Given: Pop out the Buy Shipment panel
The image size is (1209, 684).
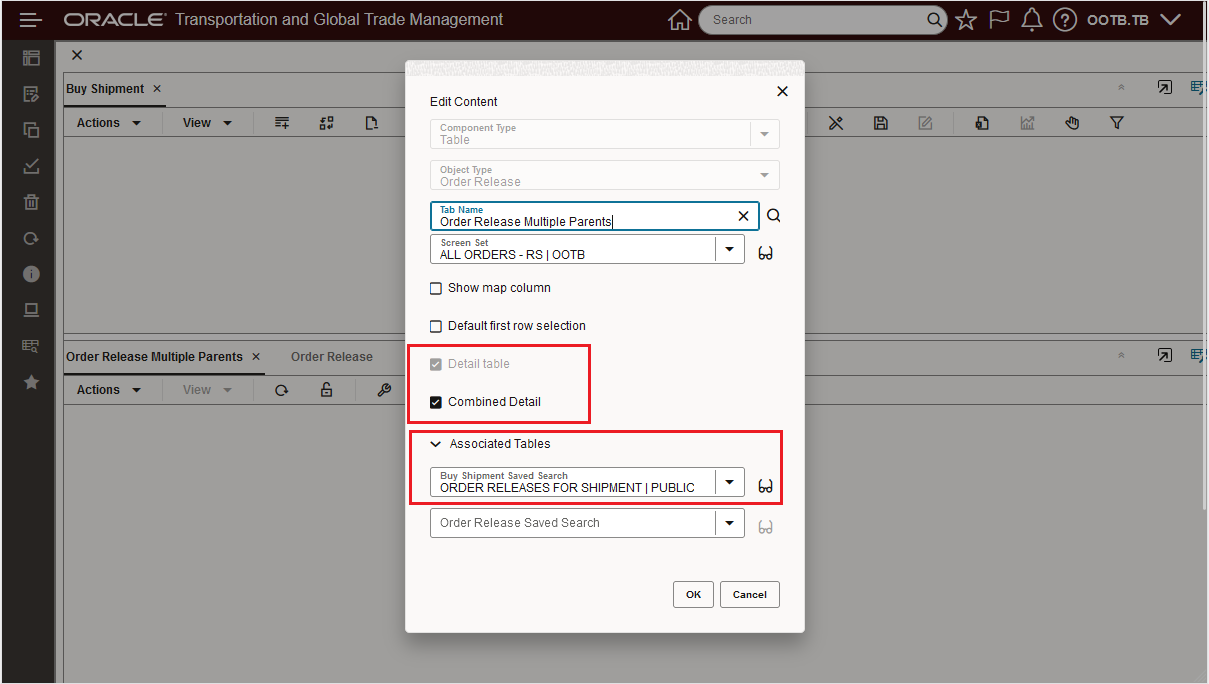Looking at the screenshot, I should point(1164,88).
